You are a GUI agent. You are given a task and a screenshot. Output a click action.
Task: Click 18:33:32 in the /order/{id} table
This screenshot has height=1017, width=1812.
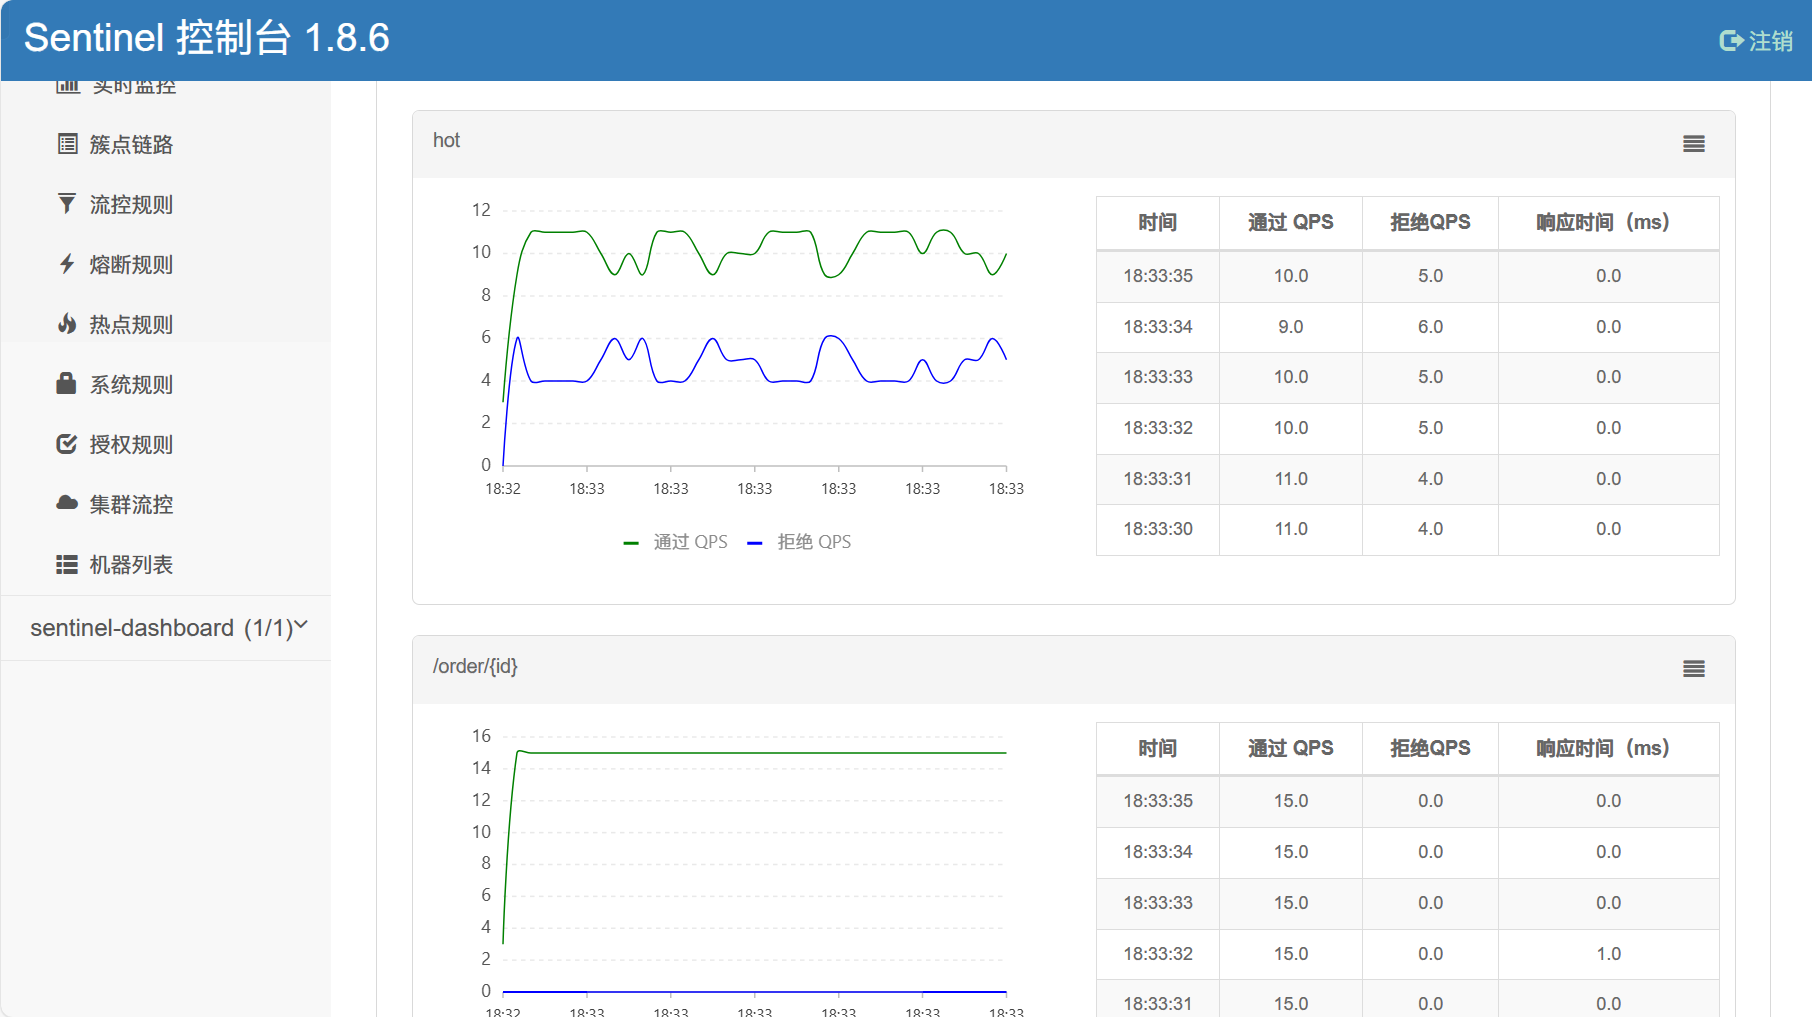pos(1158,954)
